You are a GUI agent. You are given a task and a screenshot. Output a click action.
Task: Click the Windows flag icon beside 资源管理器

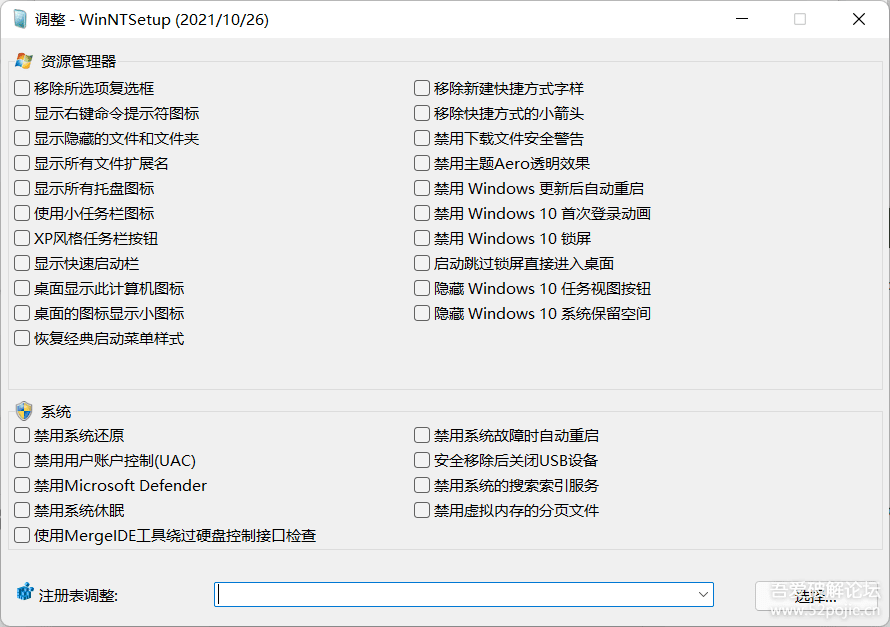pos(24,61)
